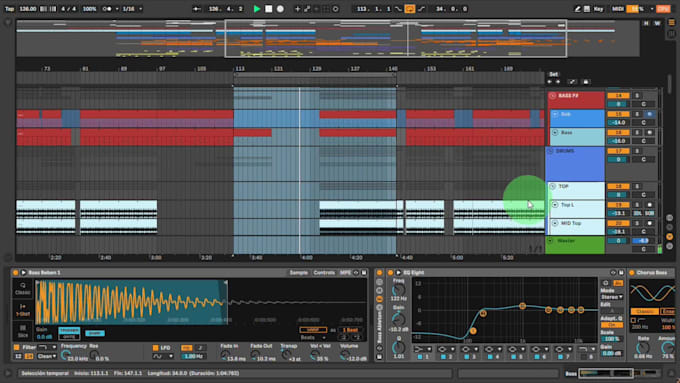This screenshot has height=383, width=680.
Task: Activate the punch-in switch icon
Action: coord(398,9)
